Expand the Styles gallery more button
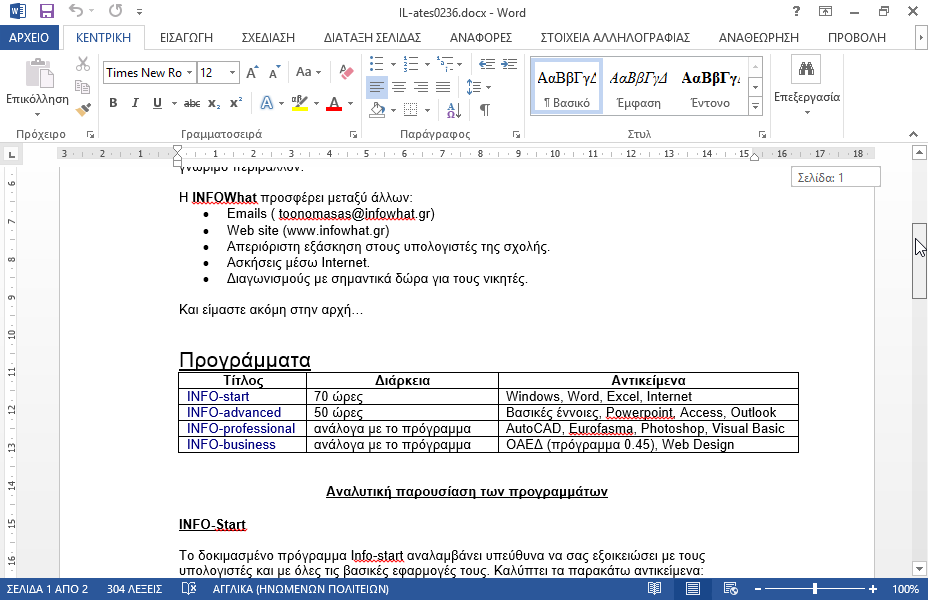Screen dimensions: 928x600 [755, 107]
